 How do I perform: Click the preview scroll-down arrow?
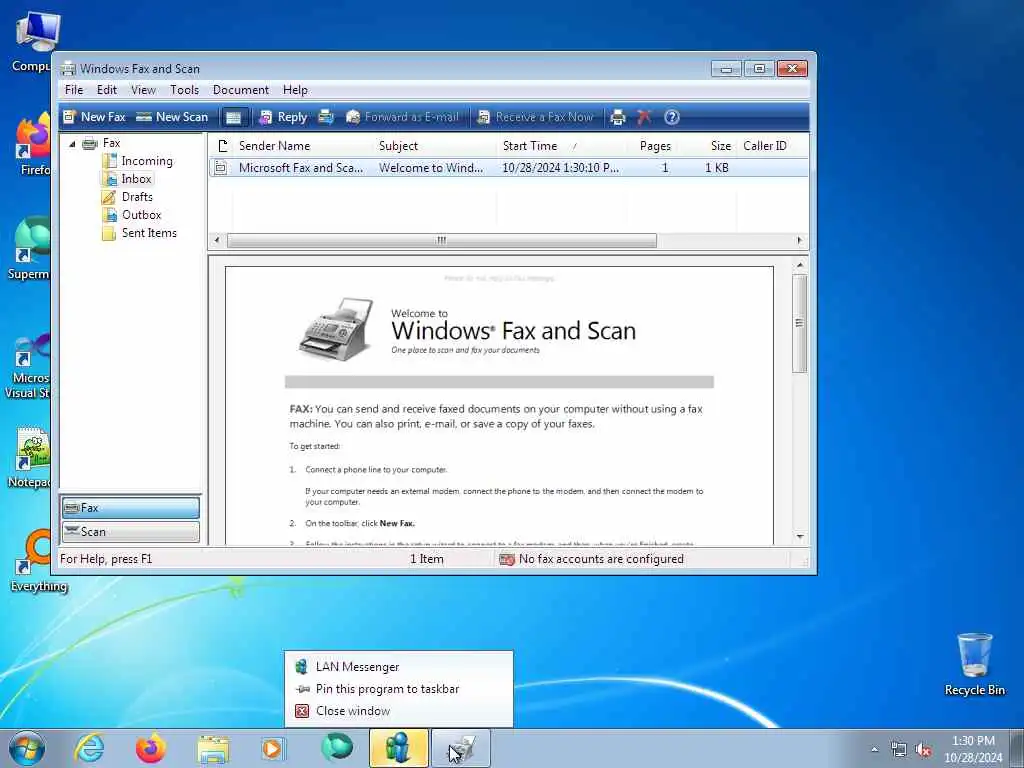click(x=799, y=536)
